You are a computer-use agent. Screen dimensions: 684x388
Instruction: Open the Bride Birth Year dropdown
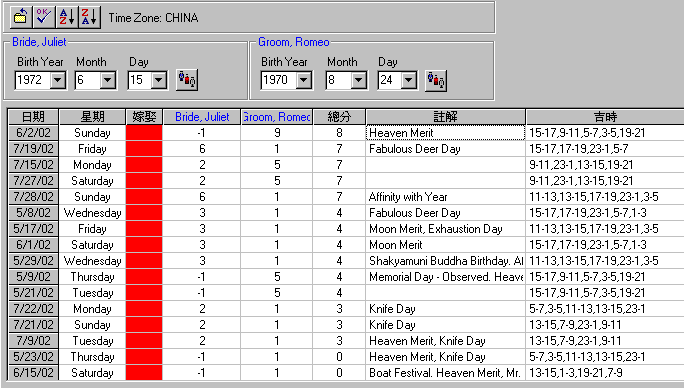[x=58, y=80]
